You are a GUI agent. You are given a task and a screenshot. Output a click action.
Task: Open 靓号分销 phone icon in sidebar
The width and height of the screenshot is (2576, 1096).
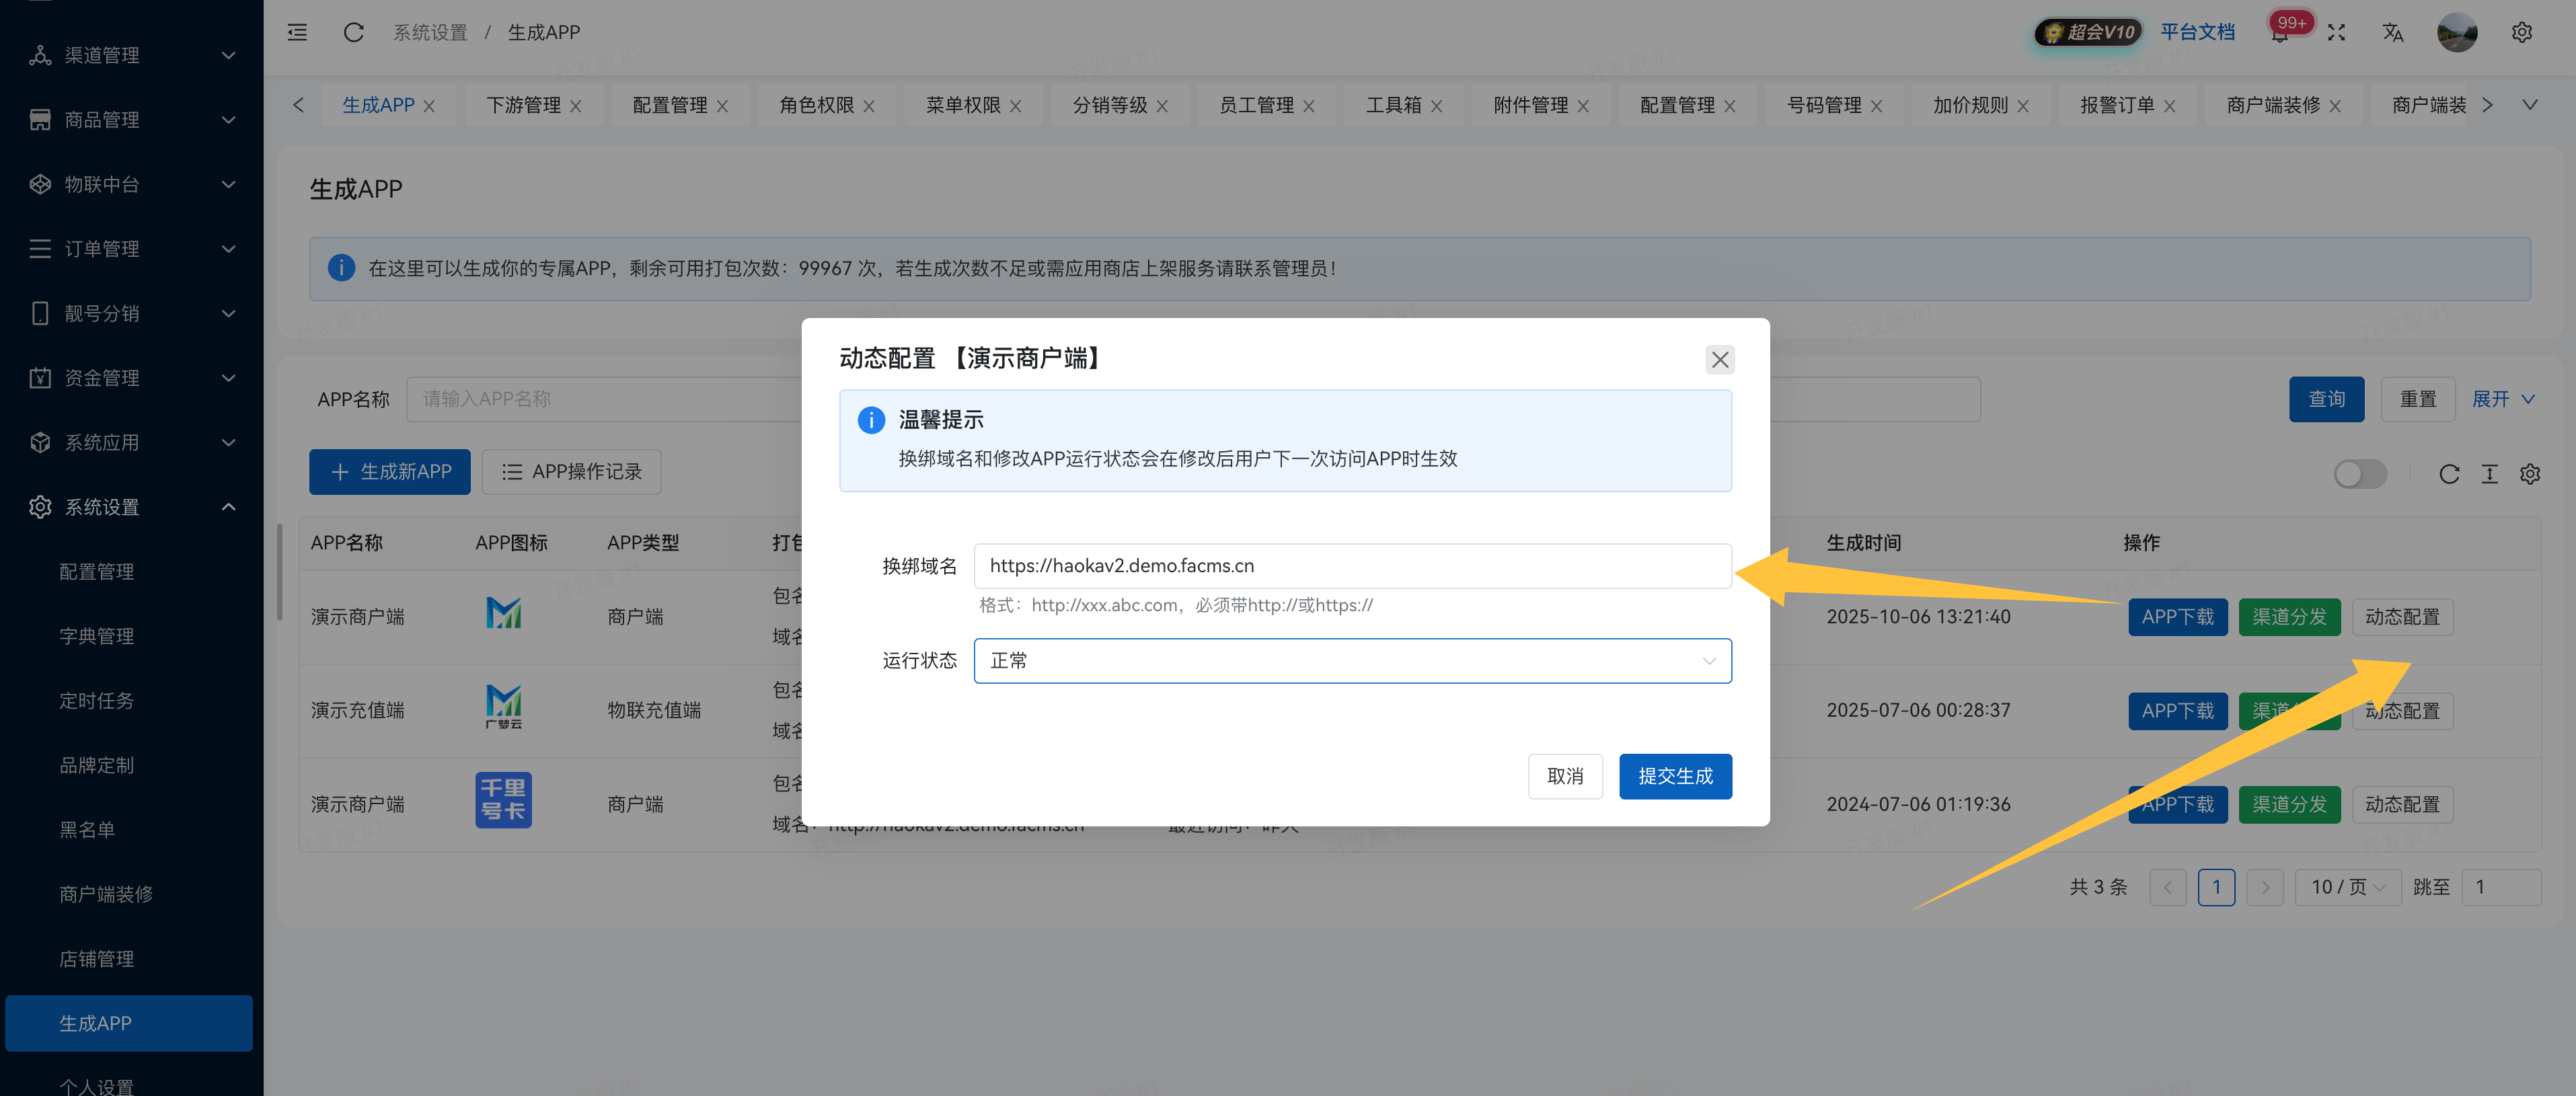click(x=40, y=313)
